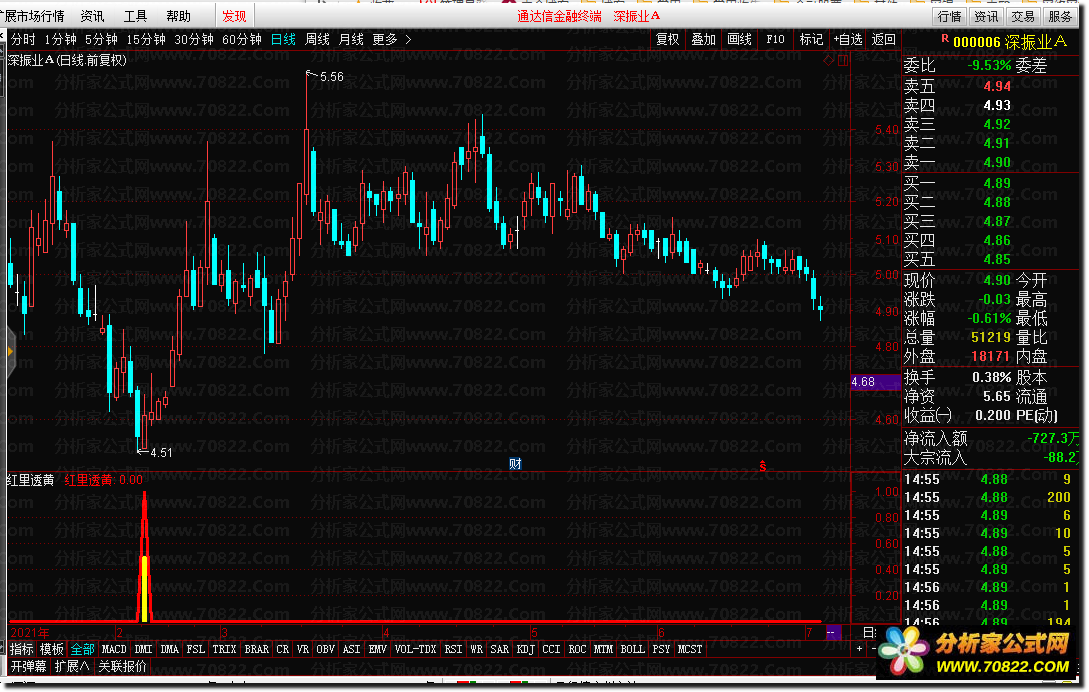Add stock via +自选 button
The height and width of the screenshot is (692, 1089).
(848, 40)
